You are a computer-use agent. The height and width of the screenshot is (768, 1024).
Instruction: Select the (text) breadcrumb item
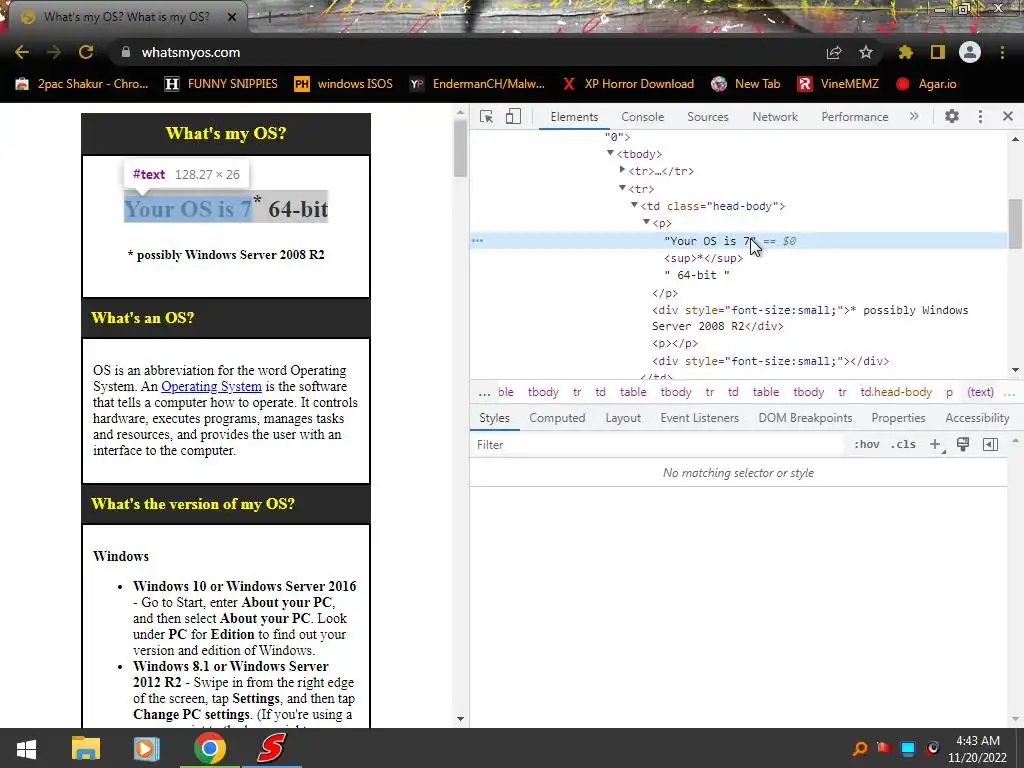[980, 392]
